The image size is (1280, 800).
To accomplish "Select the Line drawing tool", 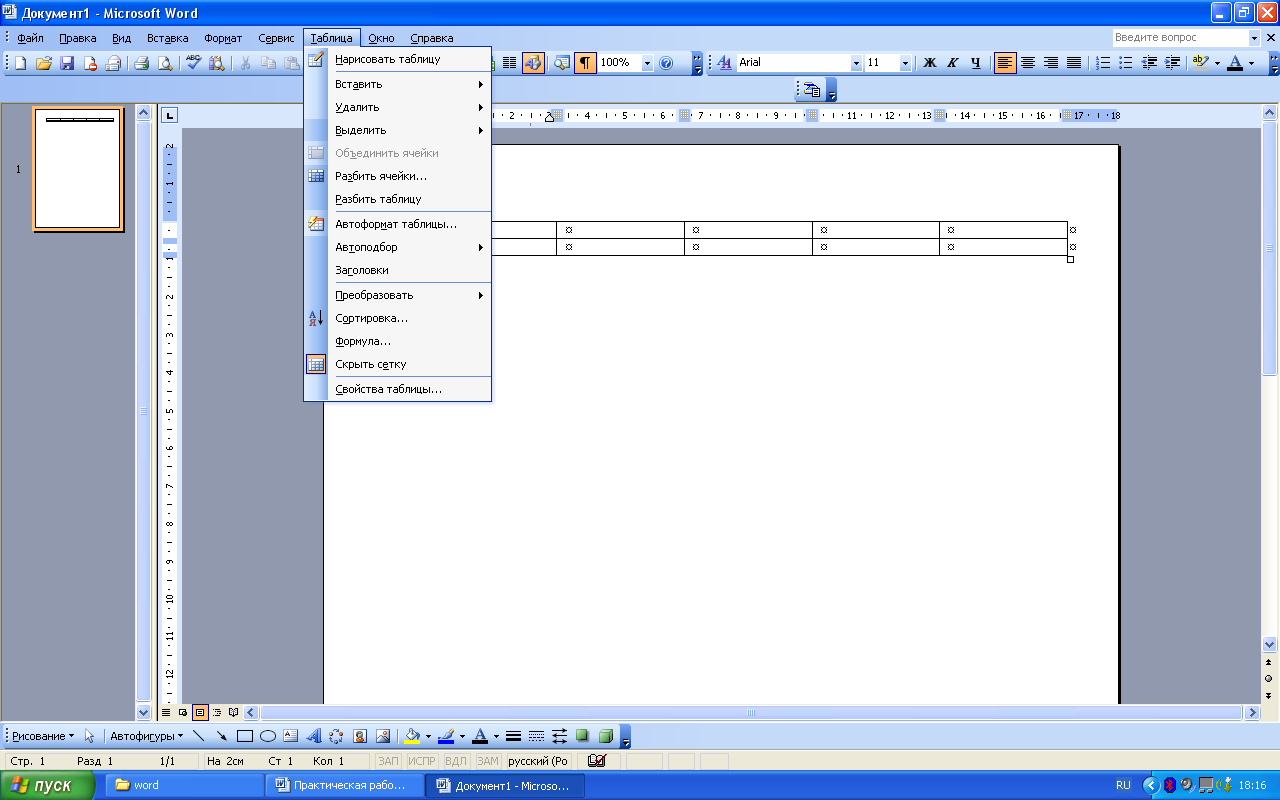I will point(198,736).
